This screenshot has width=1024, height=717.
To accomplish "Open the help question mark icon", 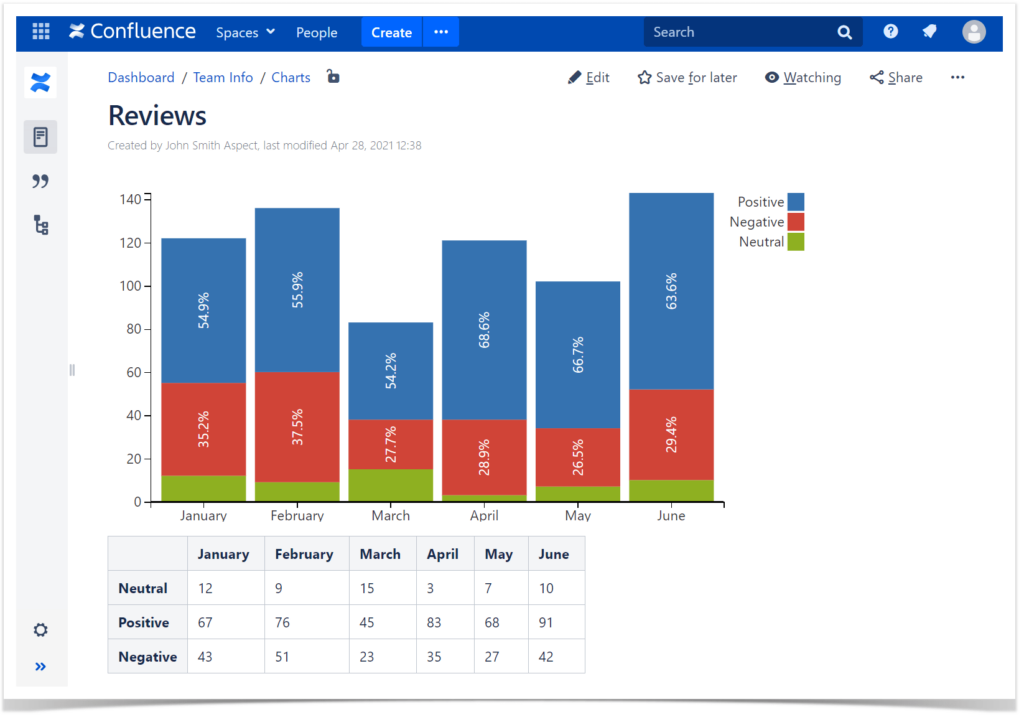I will tap(890, 31).
